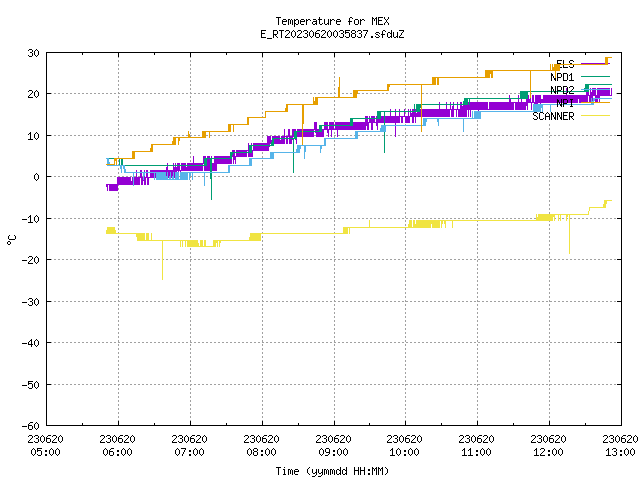
Task: Click the y-axis label 0
Action: [x=37, y=177]
